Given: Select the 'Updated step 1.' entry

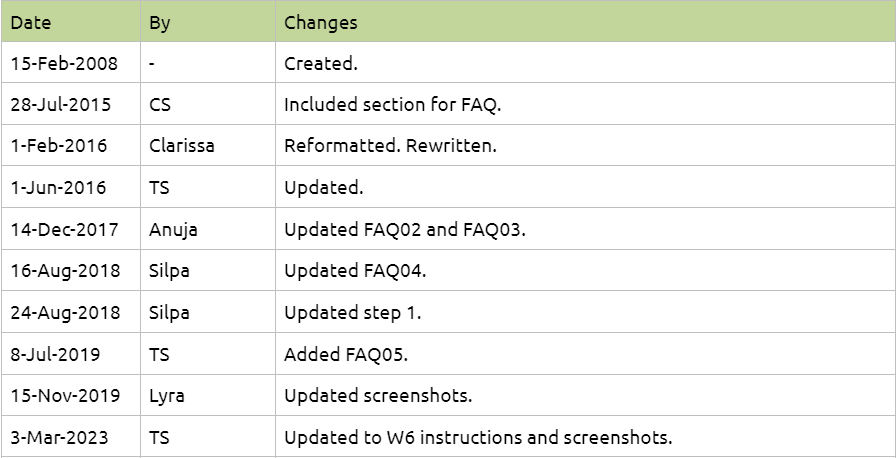Looking at the screenshot, I should (x=353, y=312).
